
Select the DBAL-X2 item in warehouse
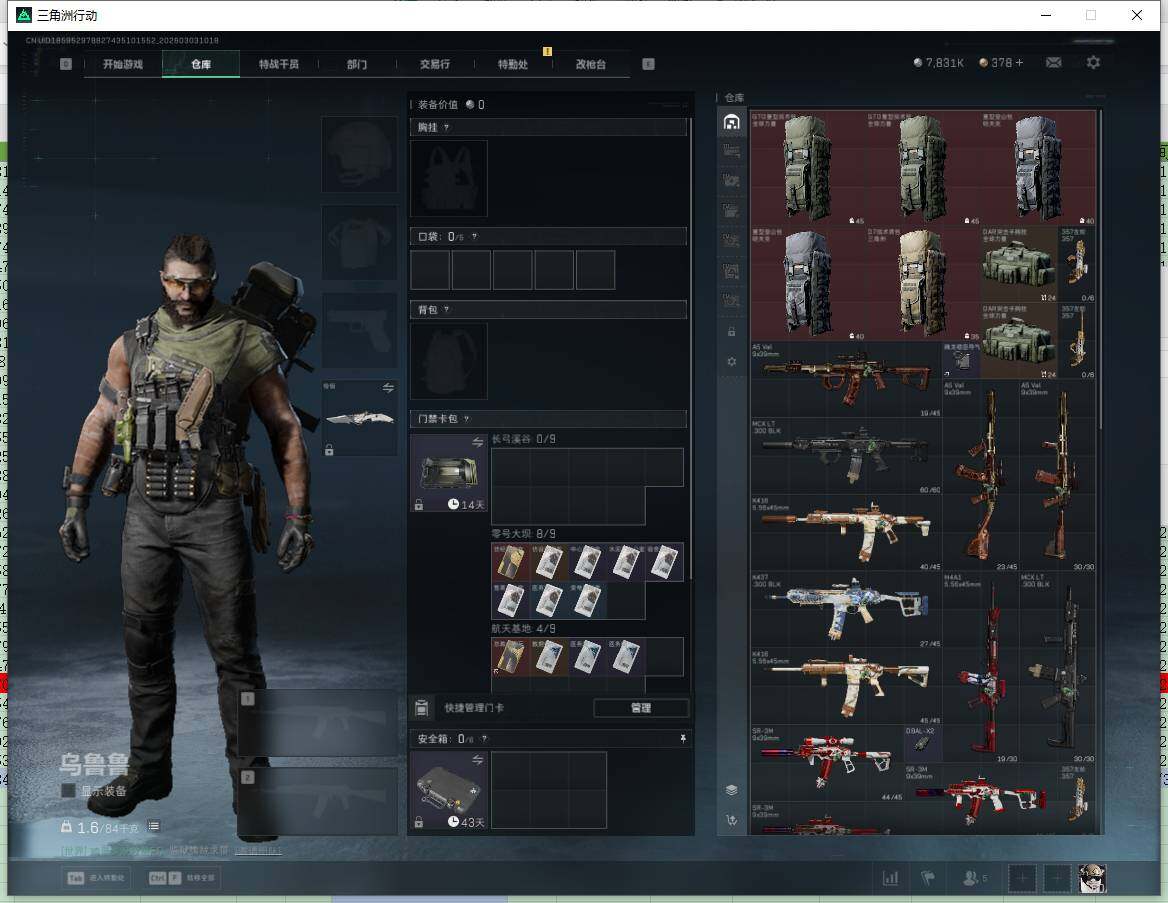[923, 744]
